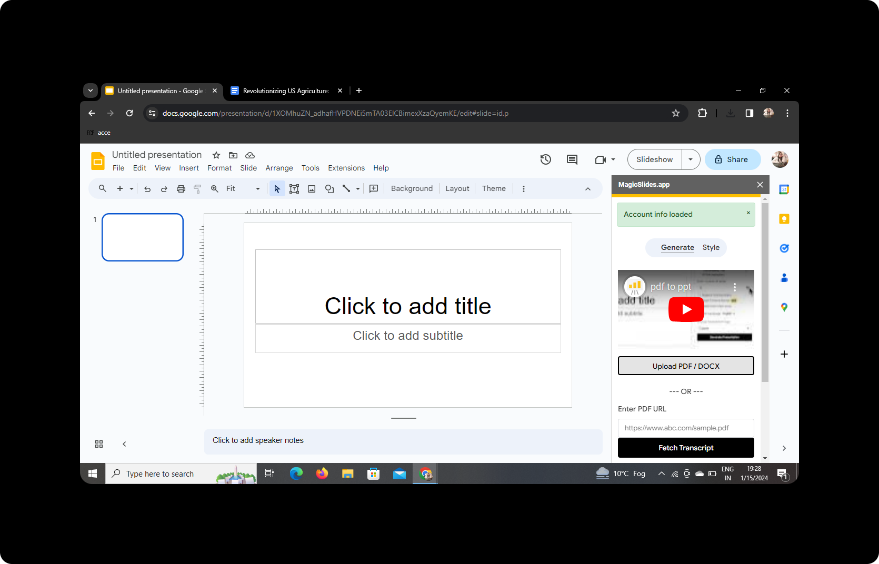Open Chrome tab search dropdown
This screenshot has width=879, height=564.
[90, 91]
